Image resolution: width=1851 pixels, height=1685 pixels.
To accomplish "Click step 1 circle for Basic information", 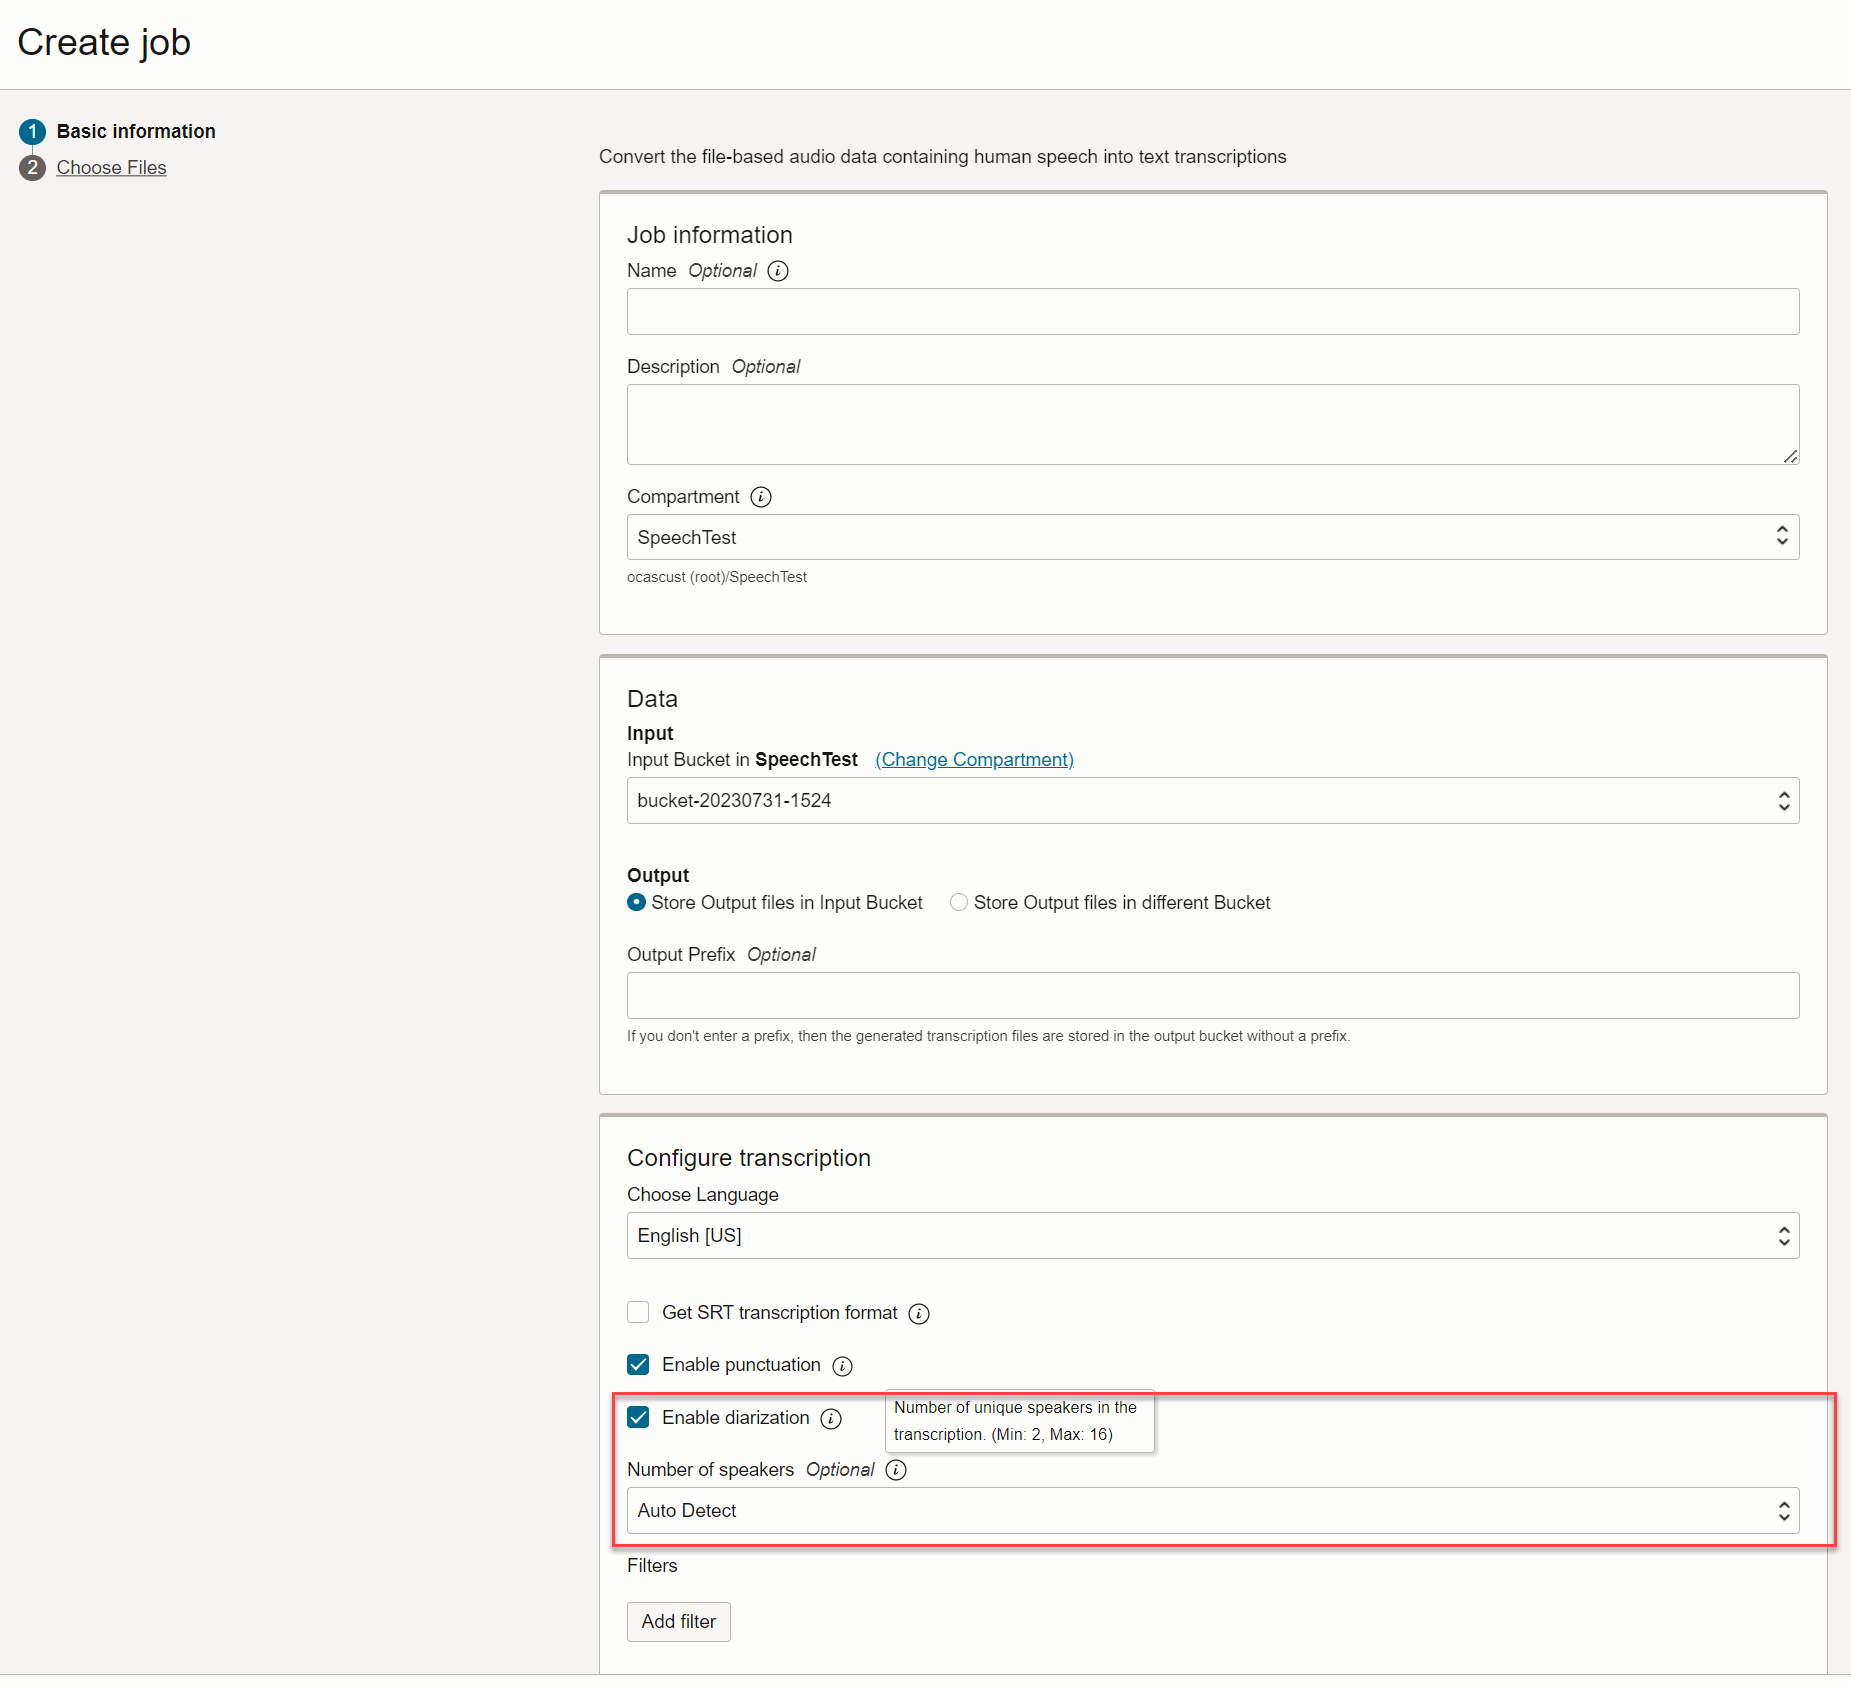I will tap(32, 132).
